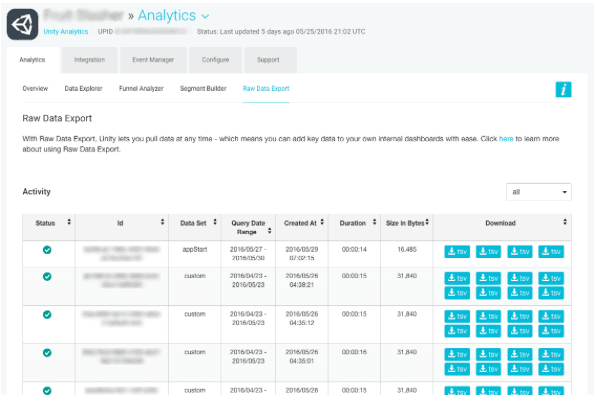This screenshot has height=410, width=597.
Task: Sort the table by Id column
Action: click(x=163, y=222)
